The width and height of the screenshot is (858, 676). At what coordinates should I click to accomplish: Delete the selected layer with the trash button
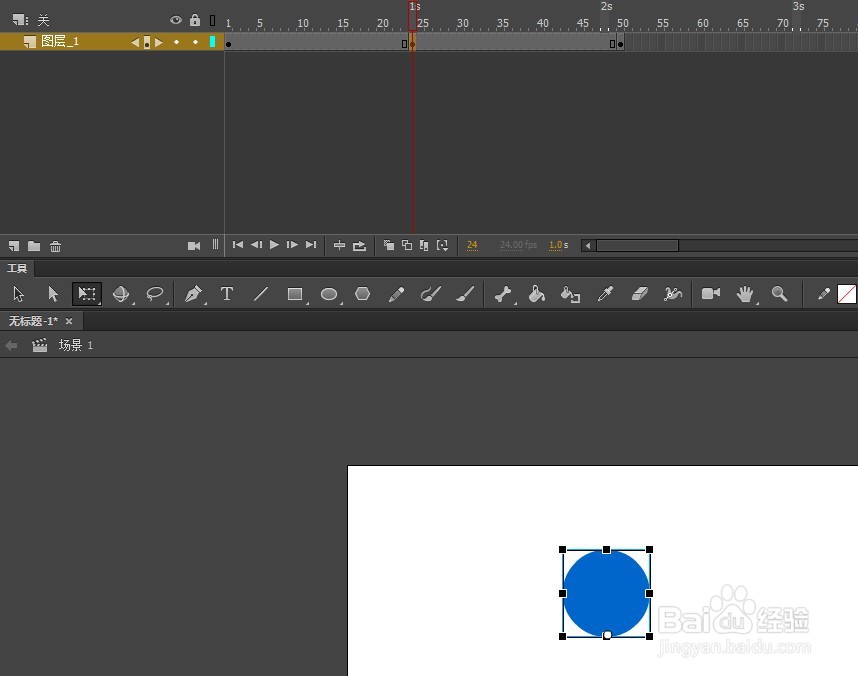click(x=55, y=246)
